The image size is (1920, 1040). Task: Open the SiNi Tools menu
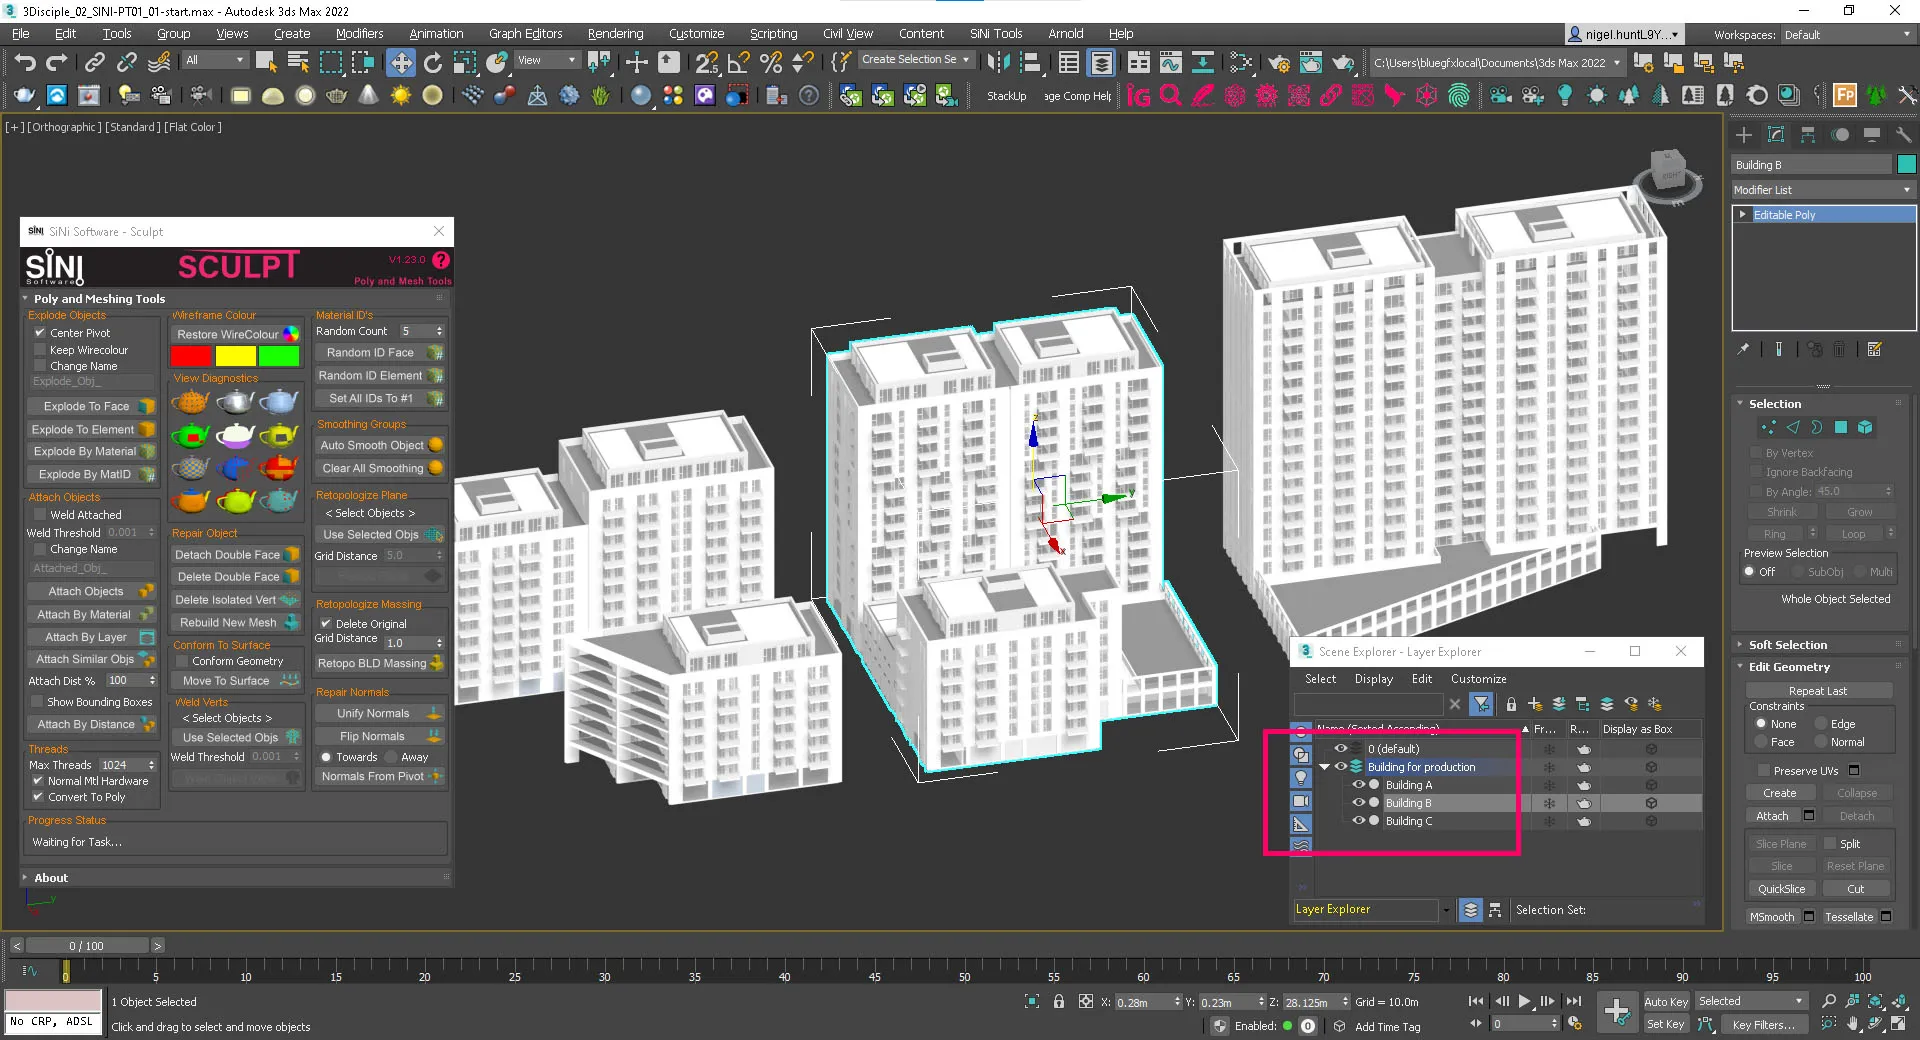point(995,34)
